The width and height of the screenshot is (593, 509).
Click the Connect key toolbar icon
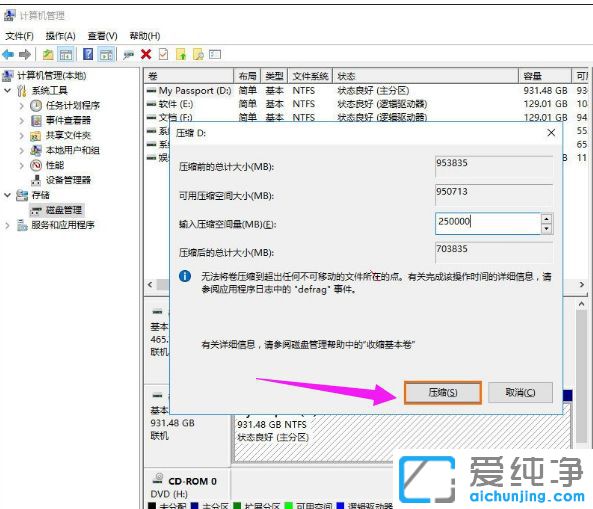(x=128, y=55)
